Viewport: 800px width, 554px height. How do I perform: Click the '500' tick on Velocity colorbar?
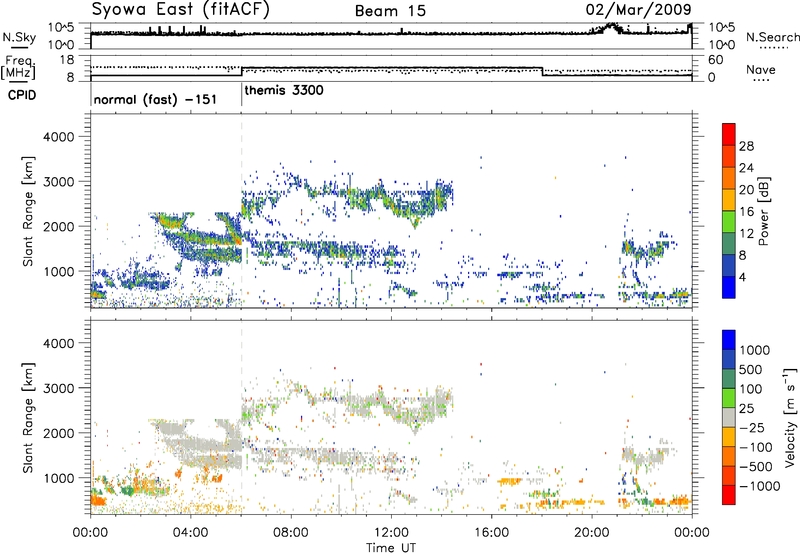(x=751, y=369)
